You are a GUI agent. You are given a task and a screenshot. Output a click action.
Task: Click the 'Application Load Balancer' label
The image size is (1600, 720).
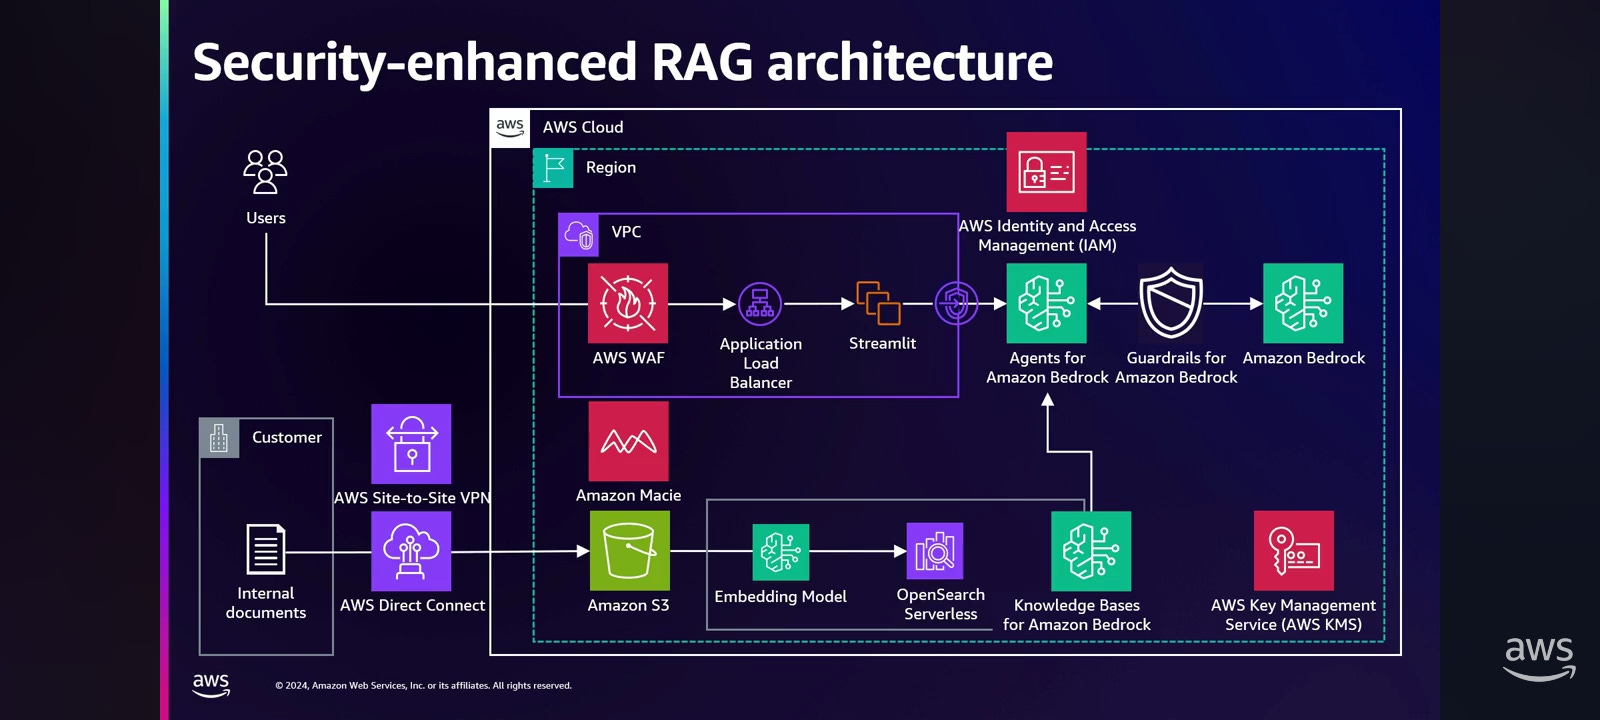click(761, 363)
